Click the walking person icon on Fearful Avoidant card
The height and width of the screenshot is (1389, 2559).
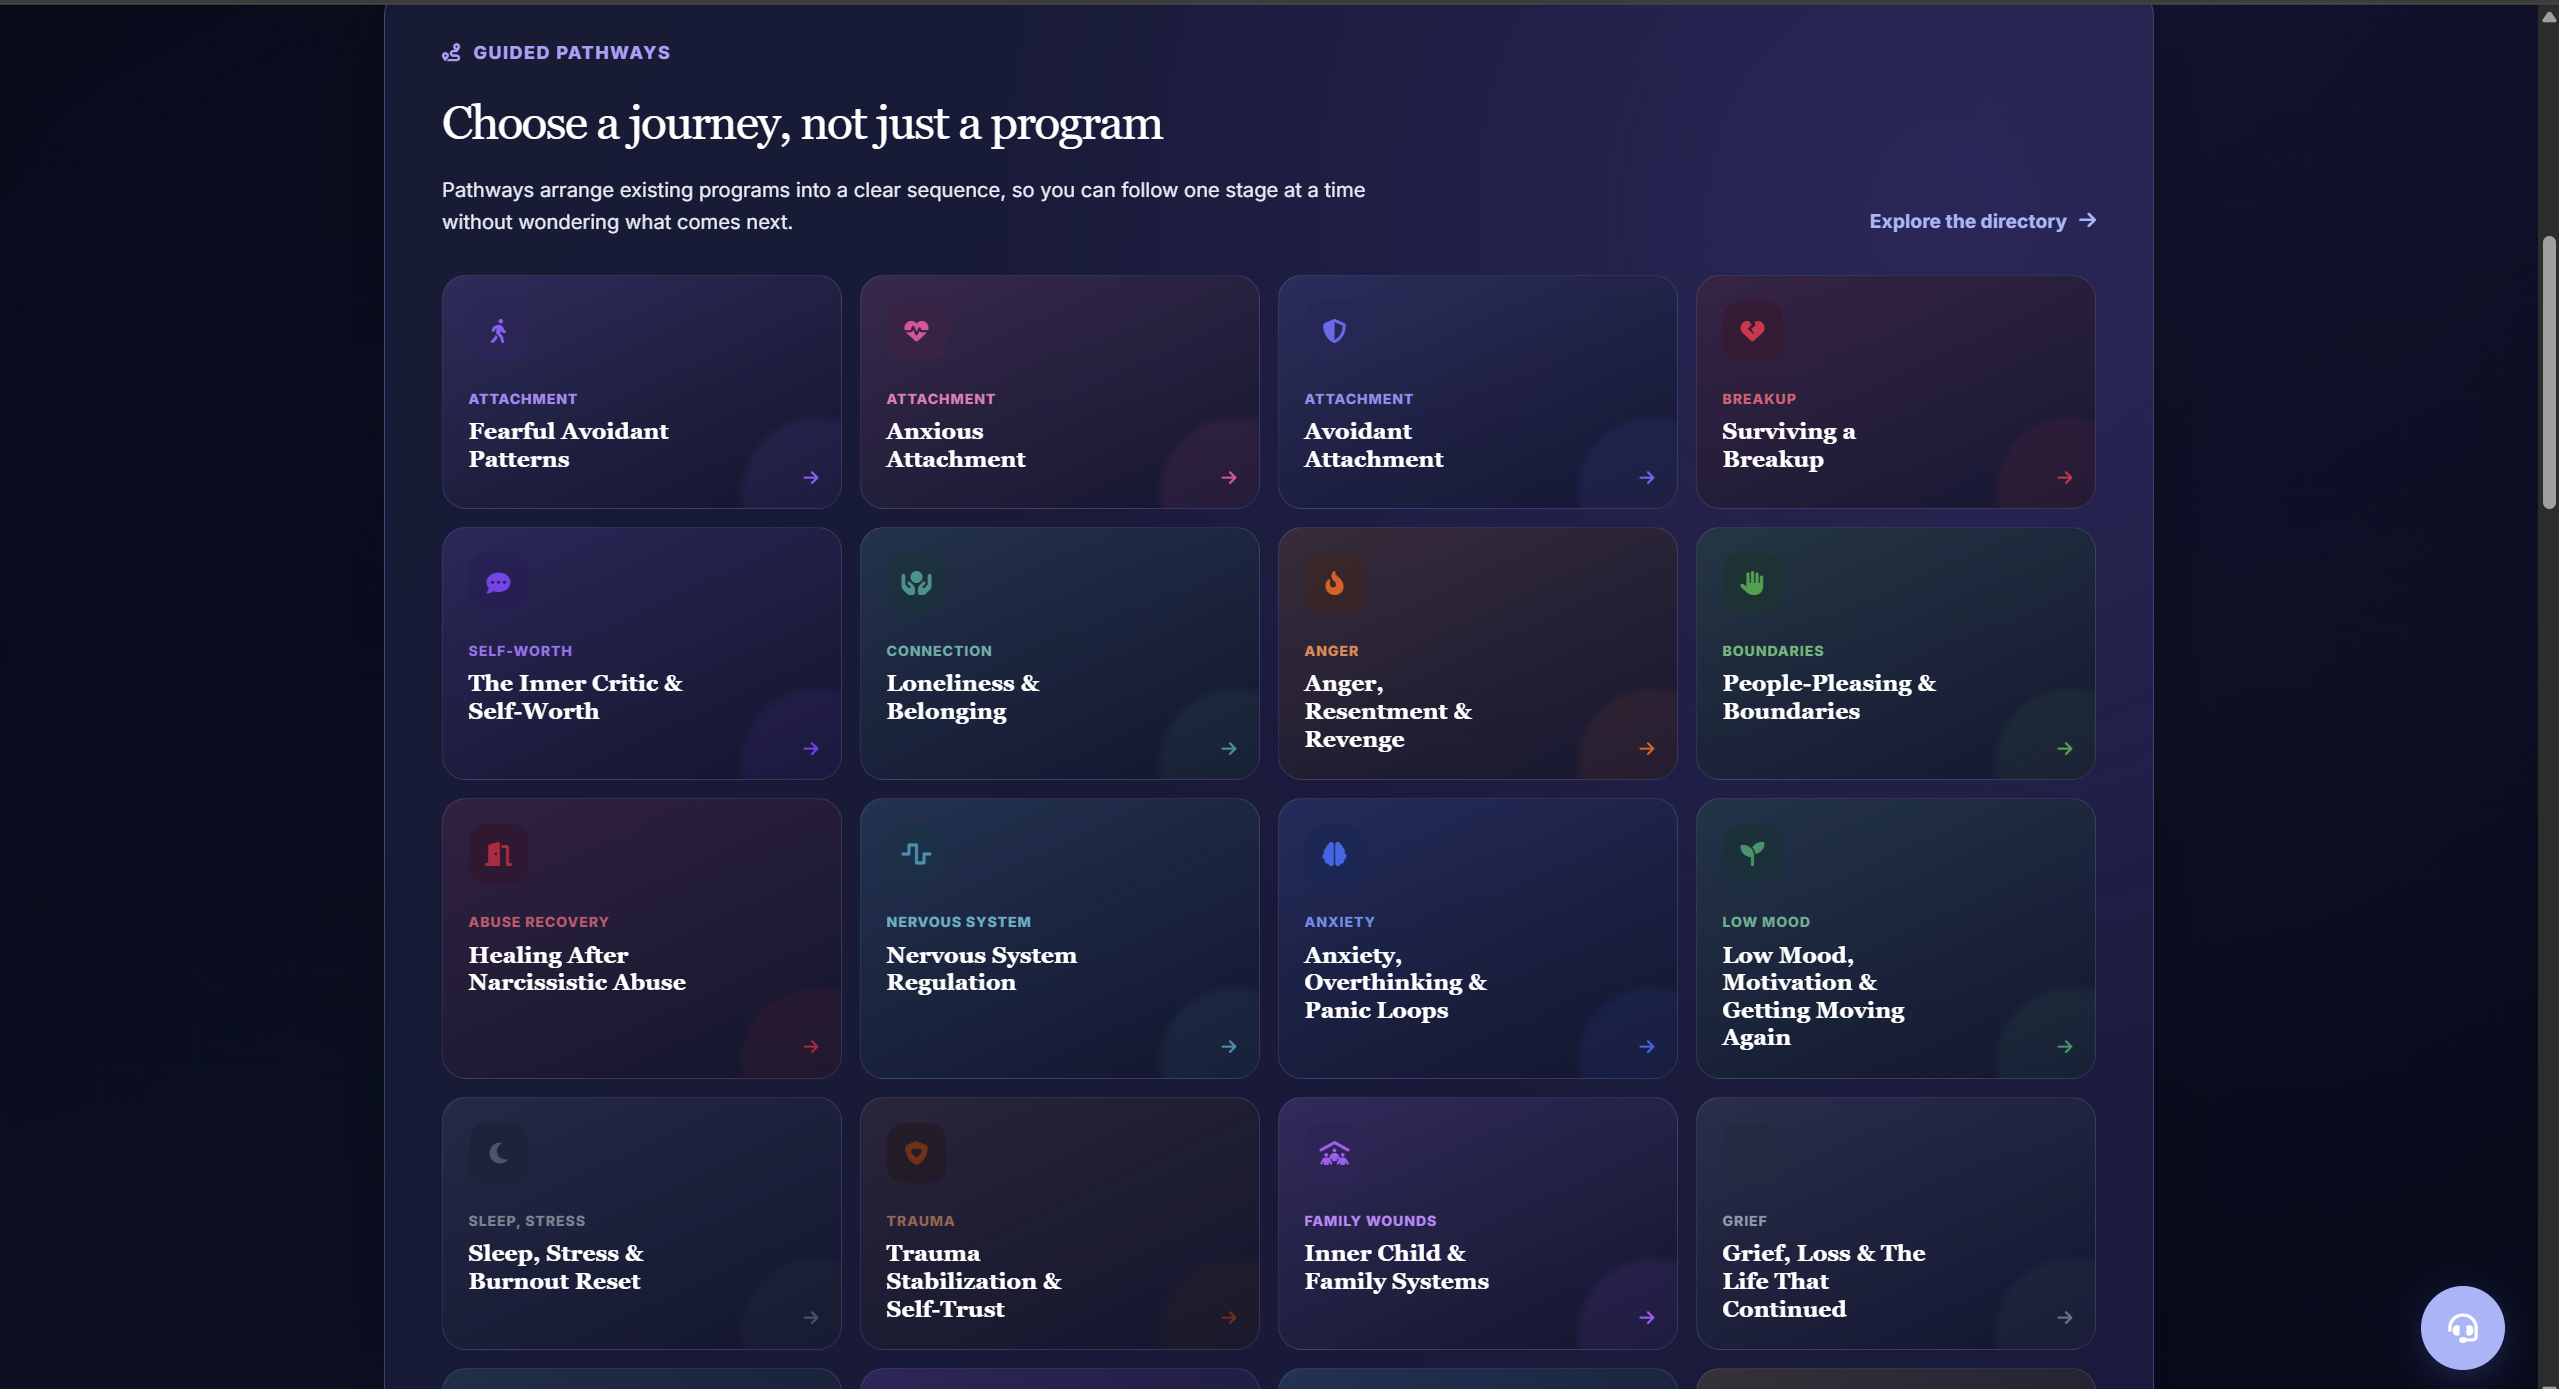coord(498,331)
